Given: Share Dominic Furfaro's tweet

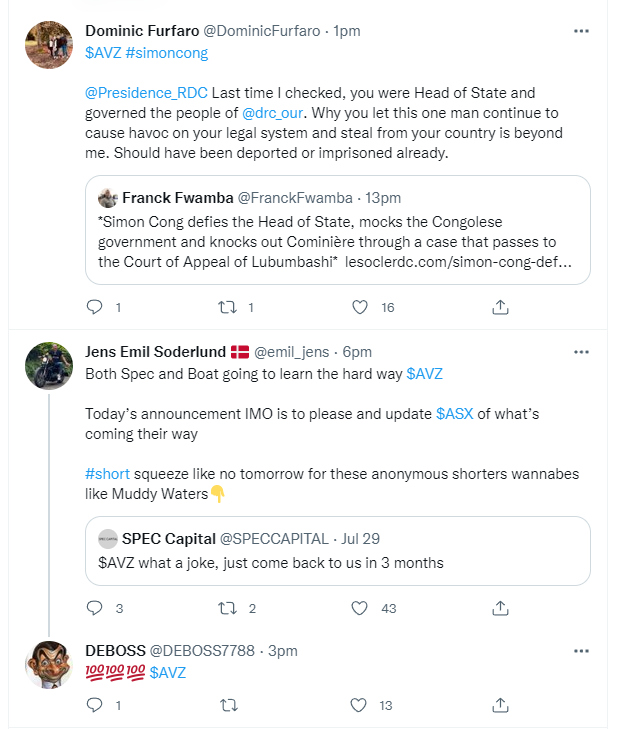Looking at the screenshot, I should 500,307.
